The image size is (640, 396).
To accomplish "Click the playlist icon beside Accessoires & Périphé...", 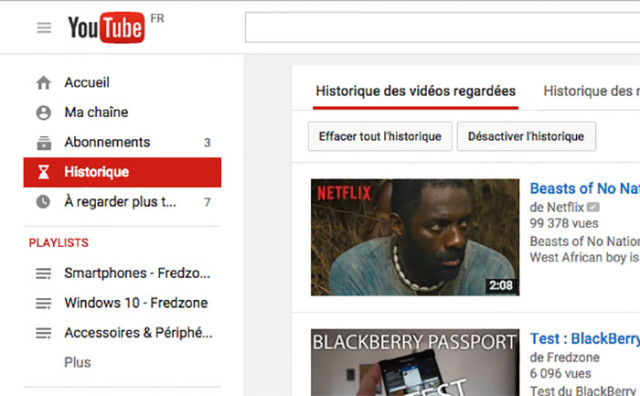I will point(44,333).
